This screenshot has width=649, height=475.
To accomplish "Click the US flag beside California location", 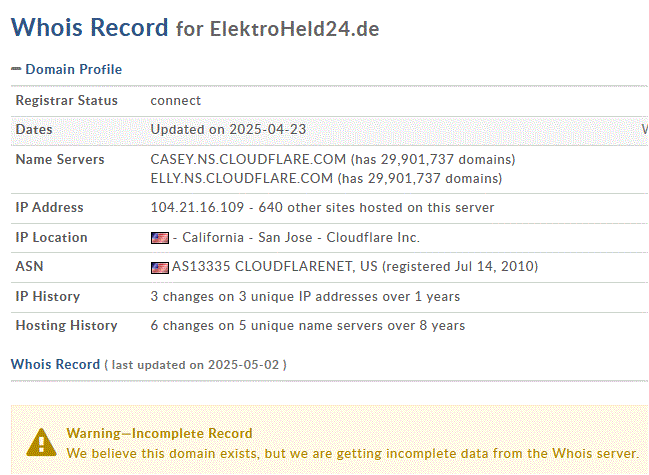I will tap(159, 238).
